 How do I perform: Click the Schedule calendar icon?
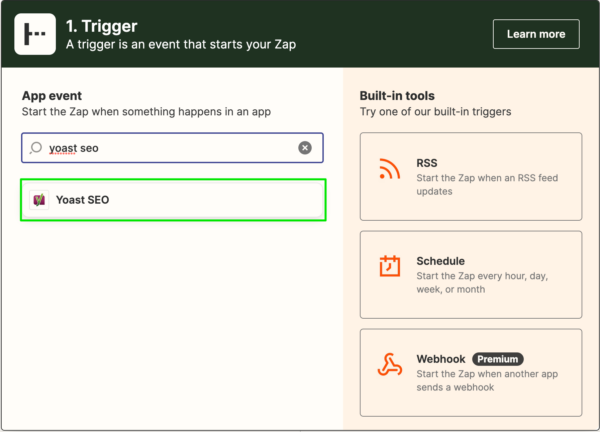(x=390, y=266)
